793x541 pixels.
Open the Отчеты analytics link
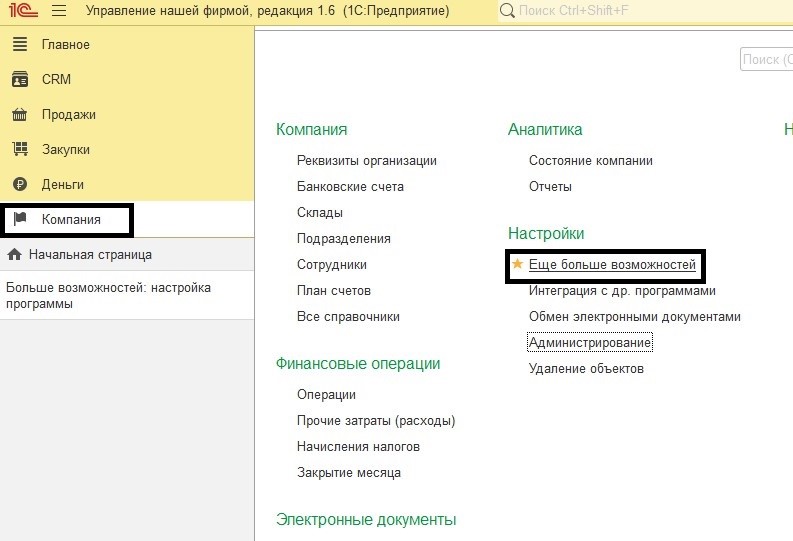550,187
